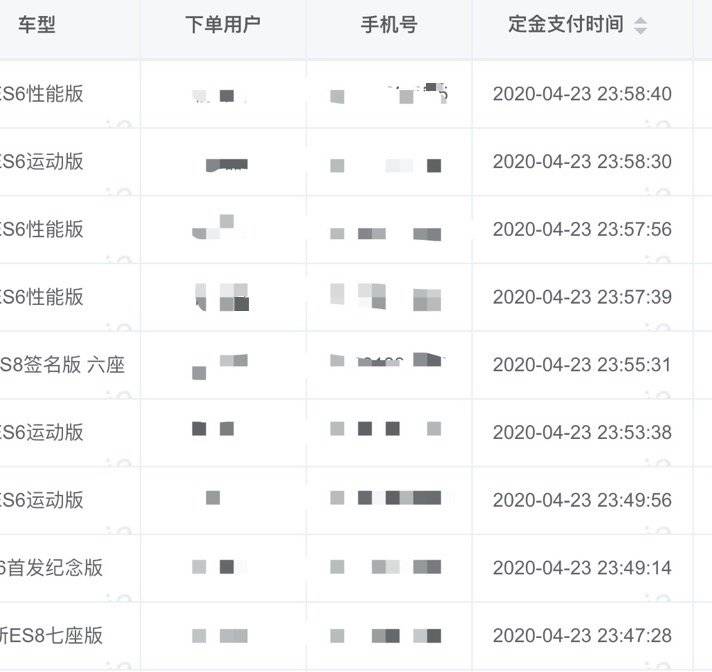This screenshot has width=712, height=672.
Task: Click the 车型 column header
Action: (37, 25)
